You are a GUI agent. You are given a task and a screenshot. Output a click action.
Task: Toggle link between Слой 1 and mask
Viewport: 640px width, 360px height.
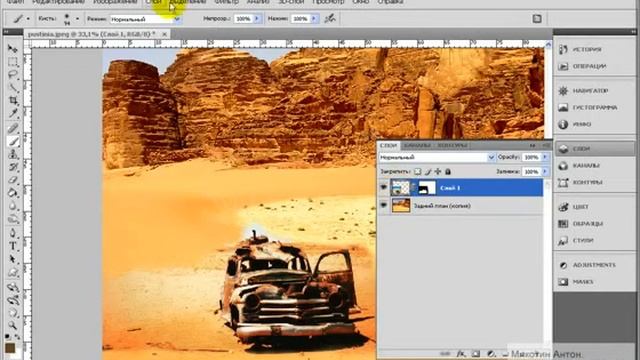coord(413,188)
